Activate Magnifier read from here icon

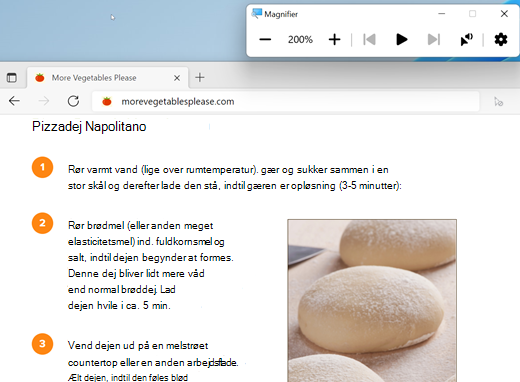pyautogui.click(x=466, y=40)
